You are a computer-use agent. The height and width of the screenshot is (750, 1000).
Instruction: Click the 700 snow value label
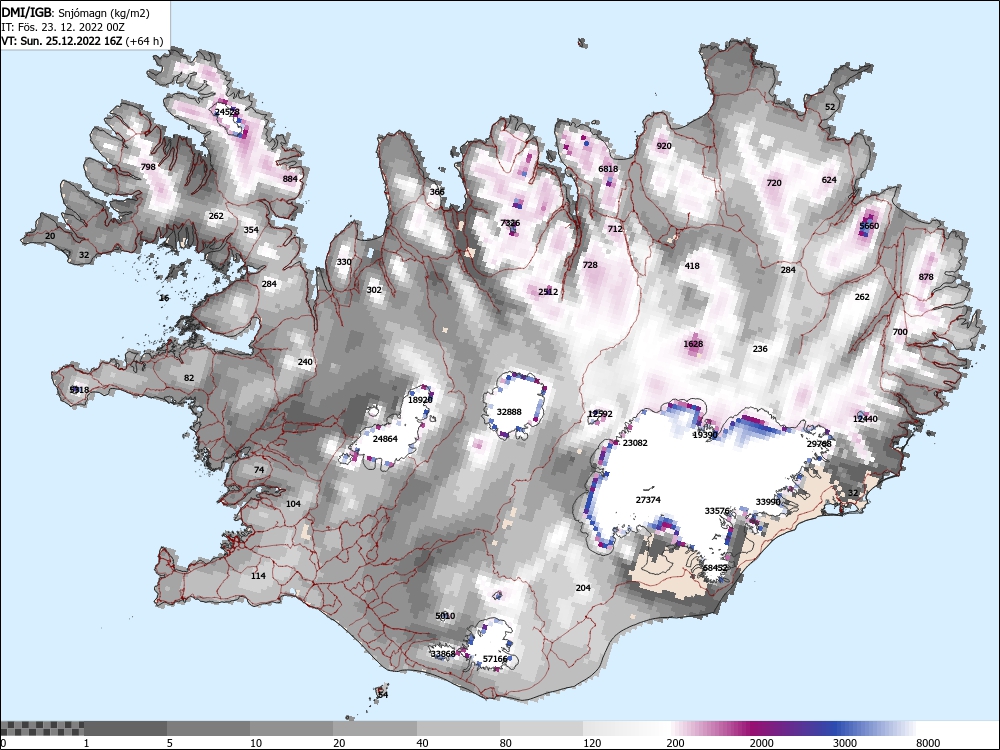click(900, 332)
